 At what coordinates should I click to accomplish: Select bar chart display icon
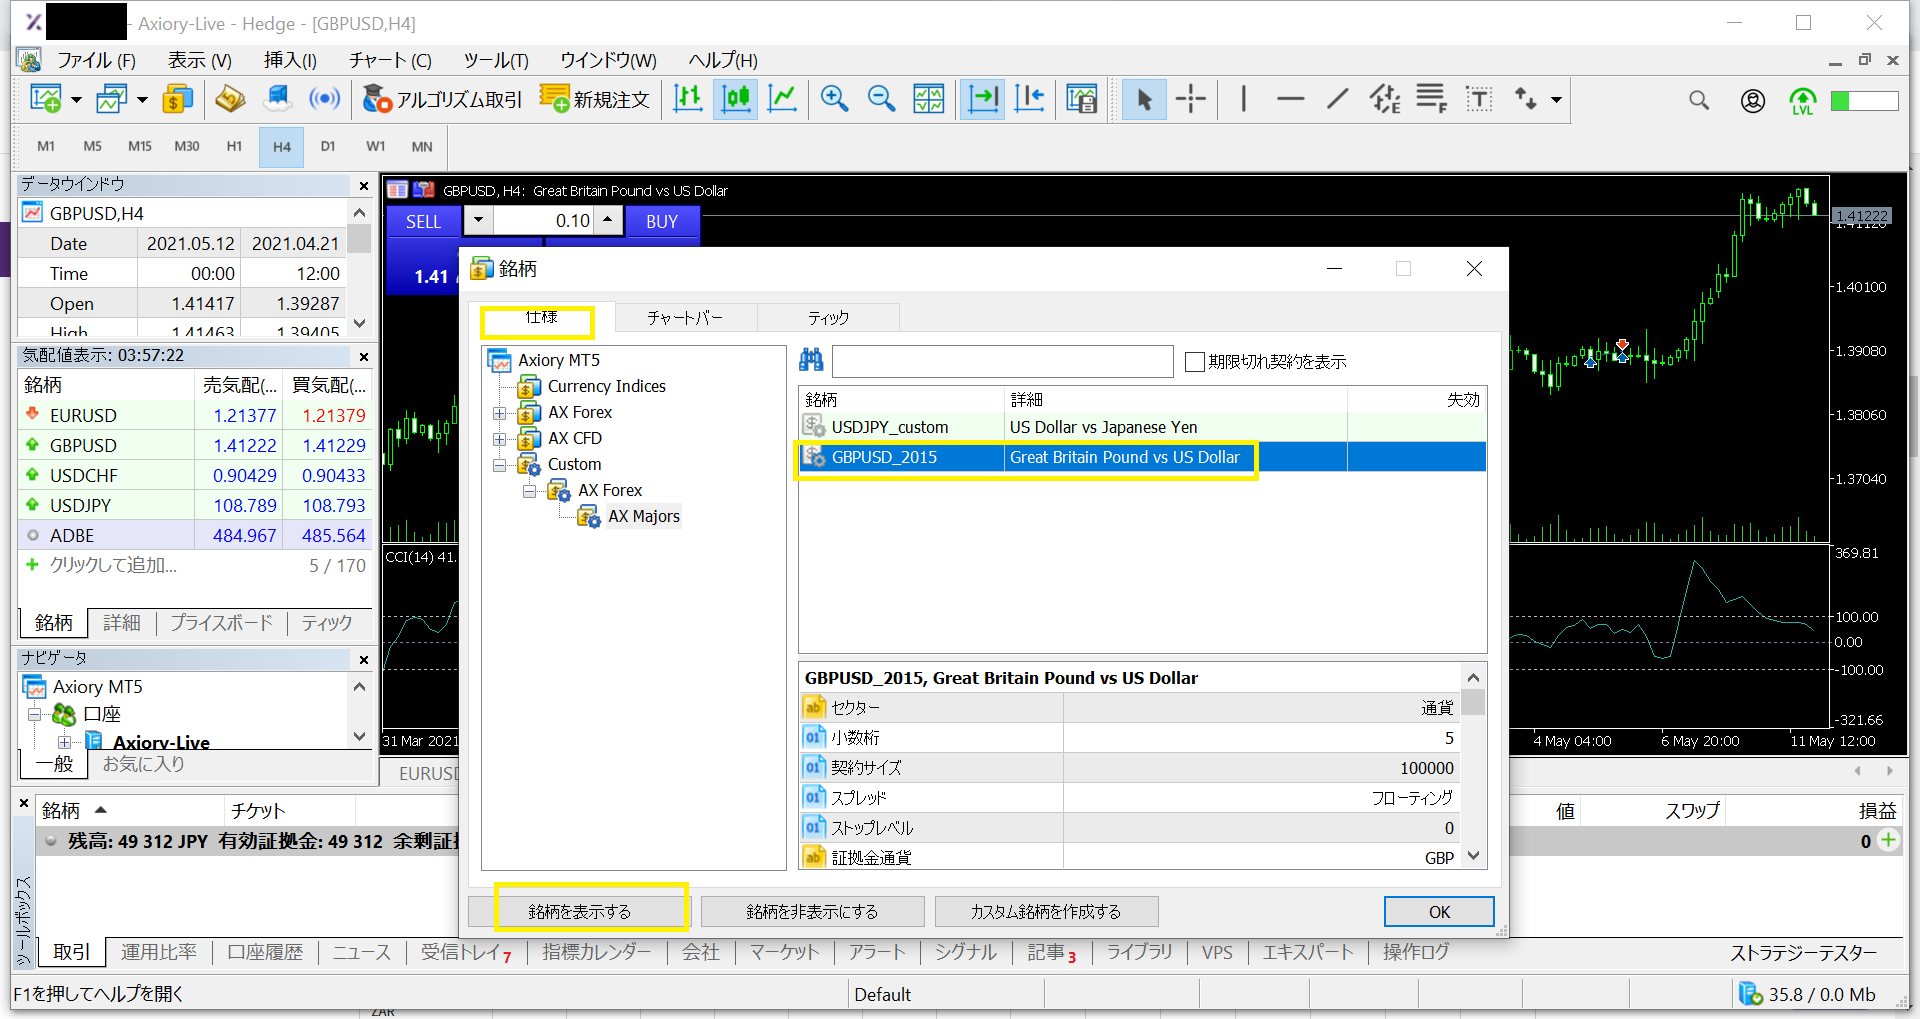pyautogui.click(x=688, y=99)
